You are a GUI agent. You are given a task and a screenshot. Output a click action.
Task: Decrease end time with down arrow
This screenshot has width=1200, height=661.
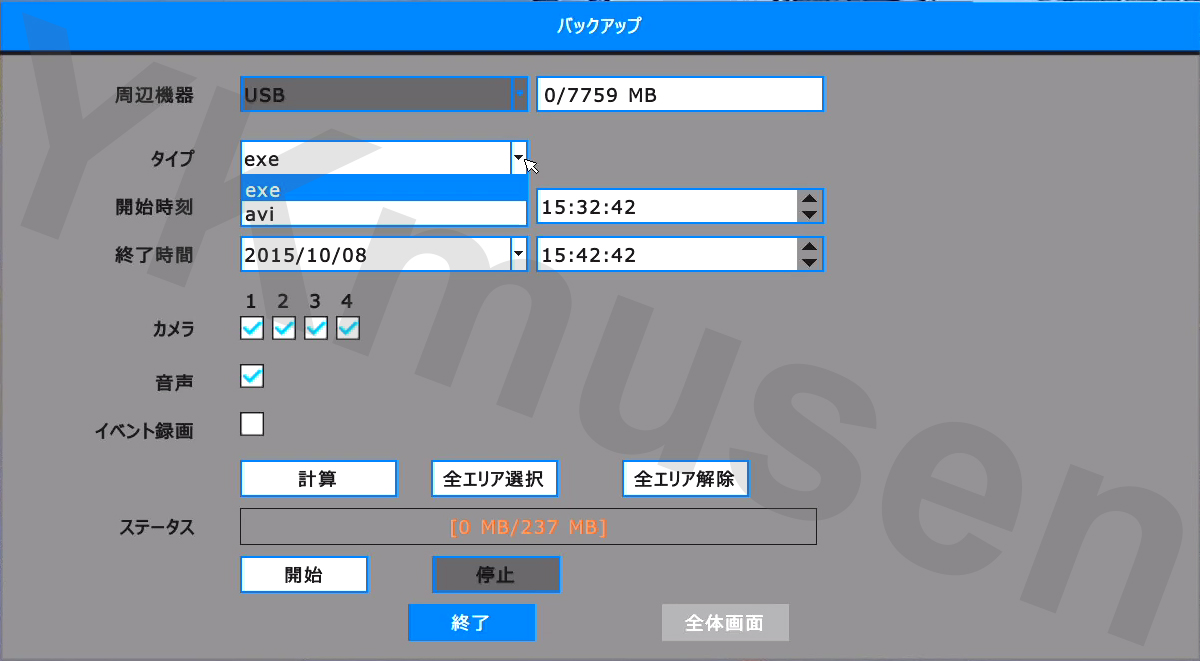point(811,263)
